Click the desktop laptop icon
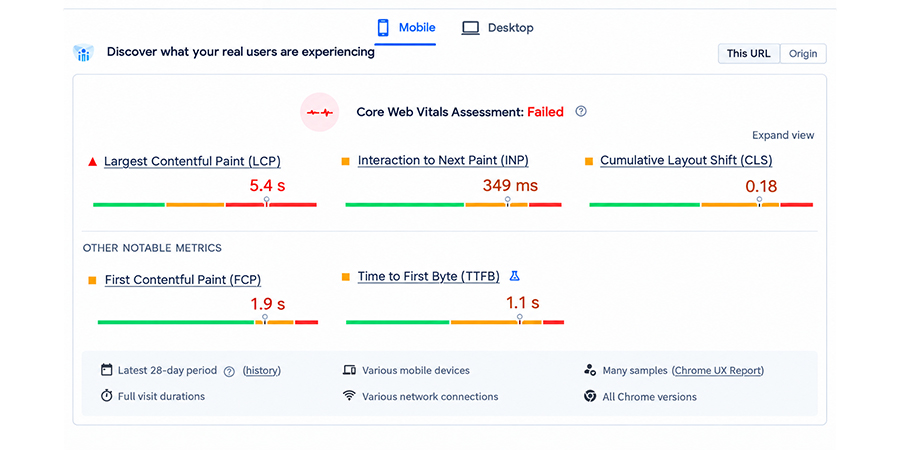Viewport: 900px width, 450px height. pos(470,28)
